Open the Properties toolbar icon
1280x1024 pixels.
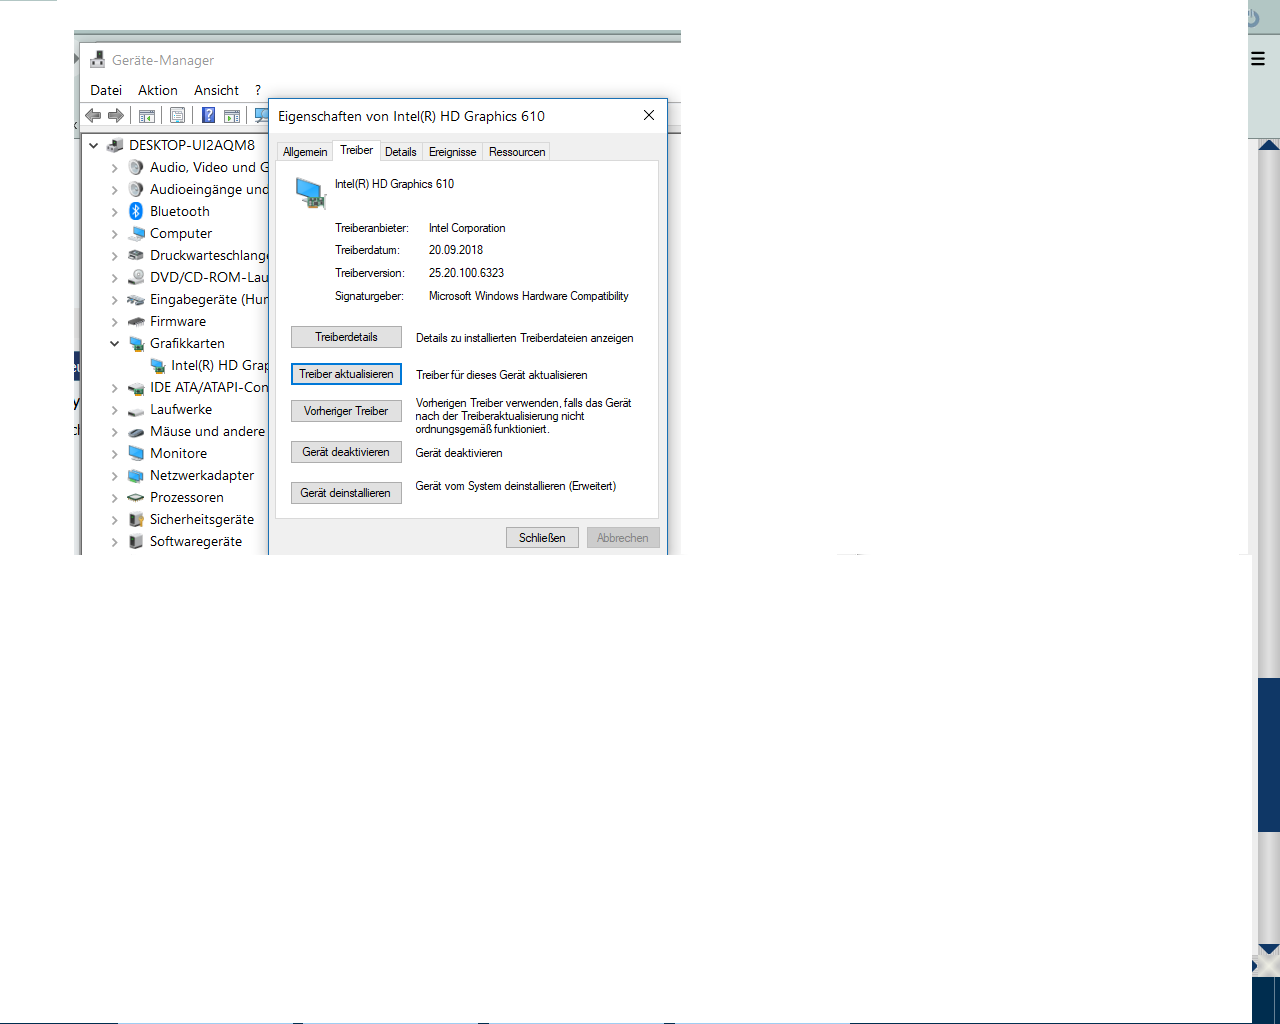pos(177,116)
